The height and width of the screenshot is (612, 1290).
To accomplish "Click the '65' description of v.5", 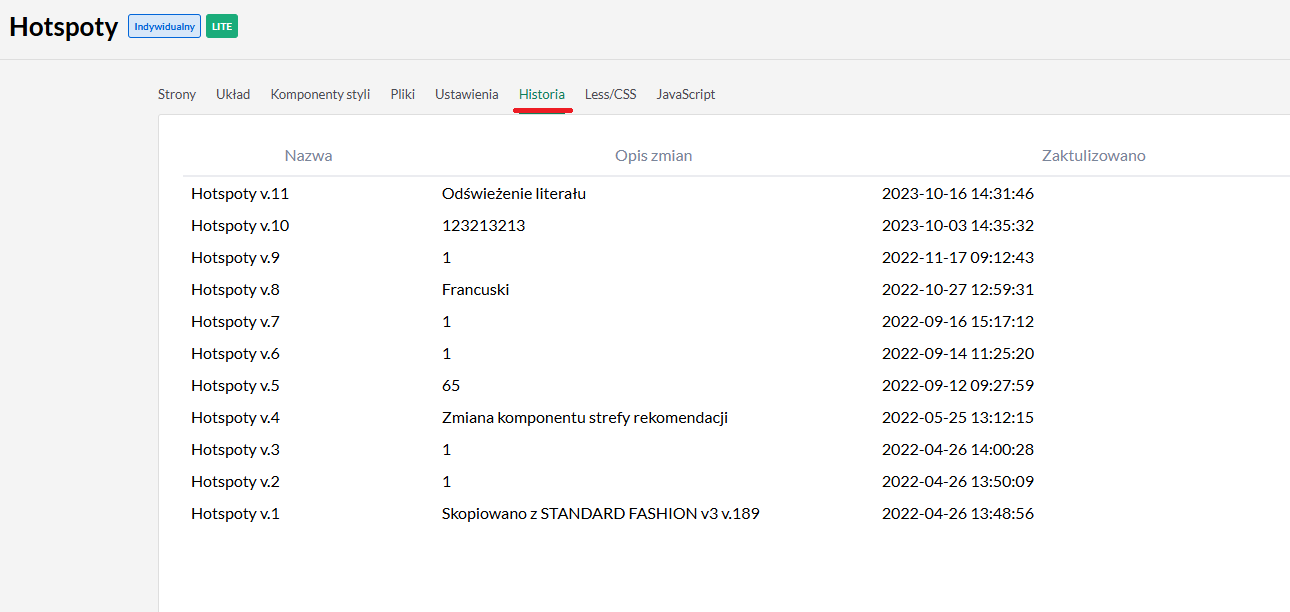I will click(x=451, y=386).
